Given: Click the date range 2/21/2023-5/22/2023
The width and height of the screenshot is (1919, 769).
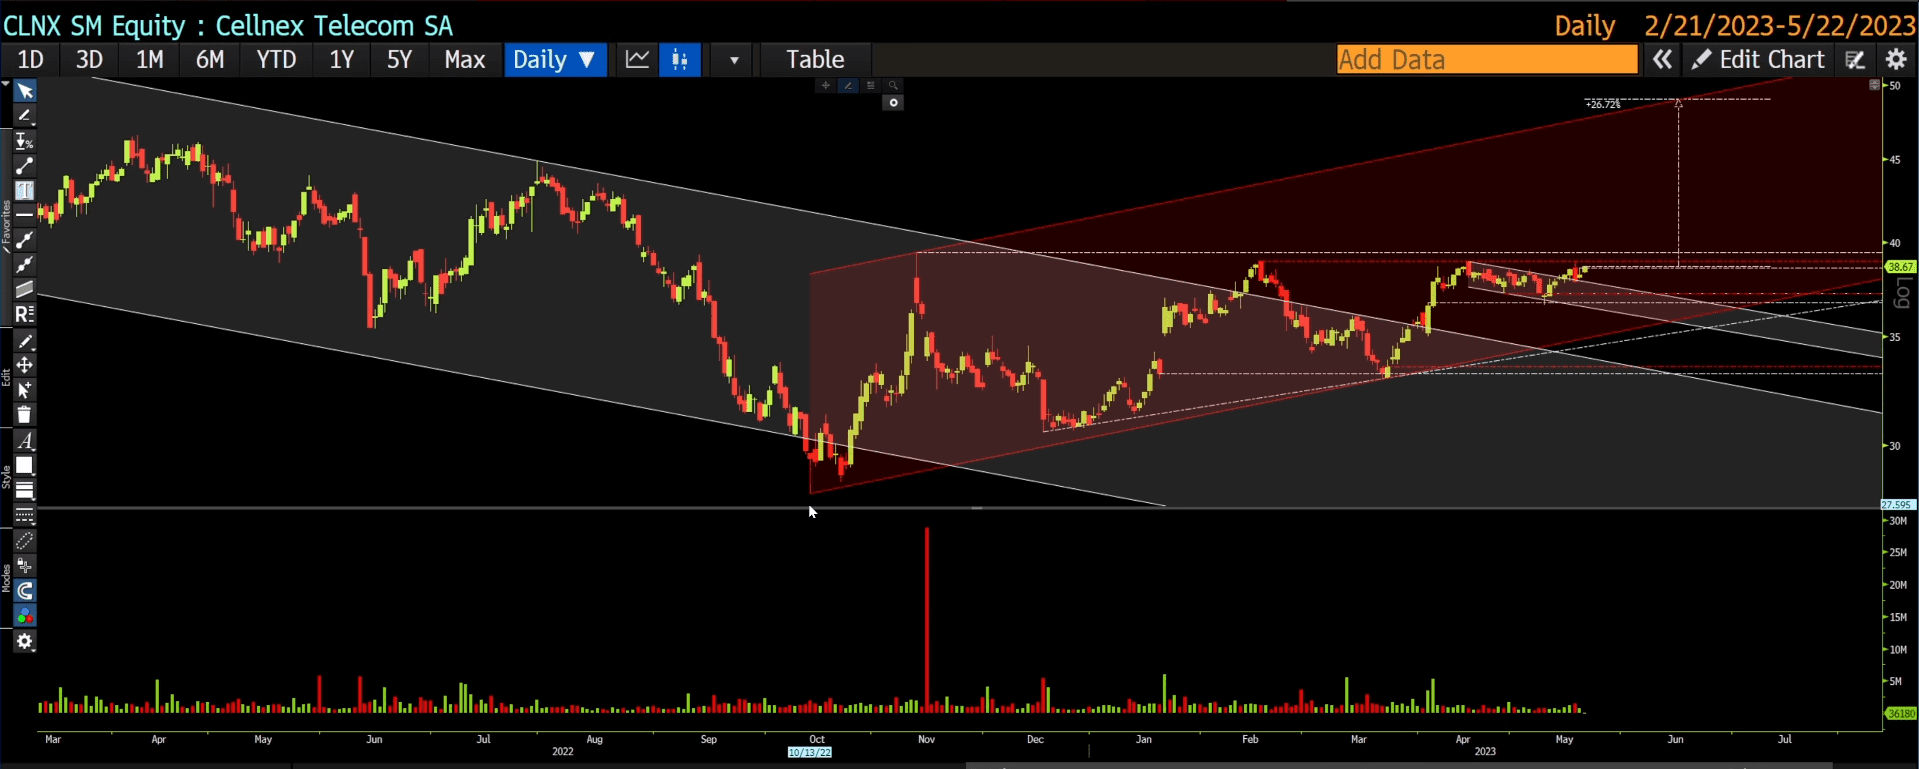Looking at the screenshot, I should coord(1780,26).
